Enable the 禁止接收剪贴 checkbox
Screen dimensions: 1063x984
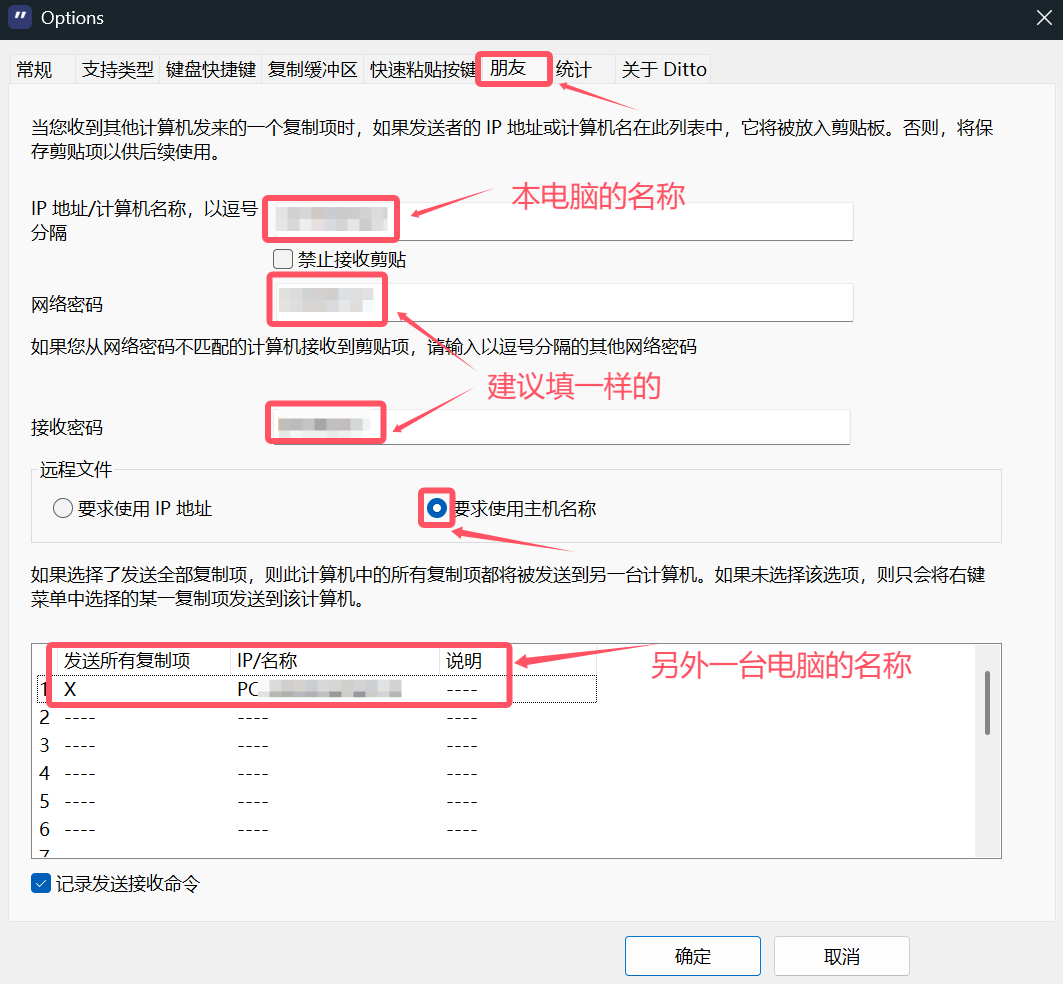[283, 259]
